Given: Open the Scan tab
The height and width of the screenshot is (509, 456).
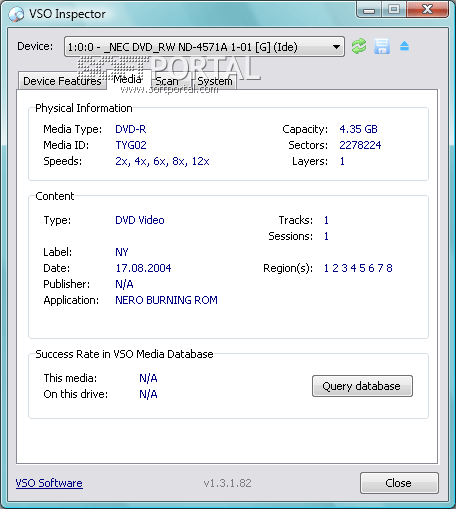Looking at the screenshot, I should [167, 81].
